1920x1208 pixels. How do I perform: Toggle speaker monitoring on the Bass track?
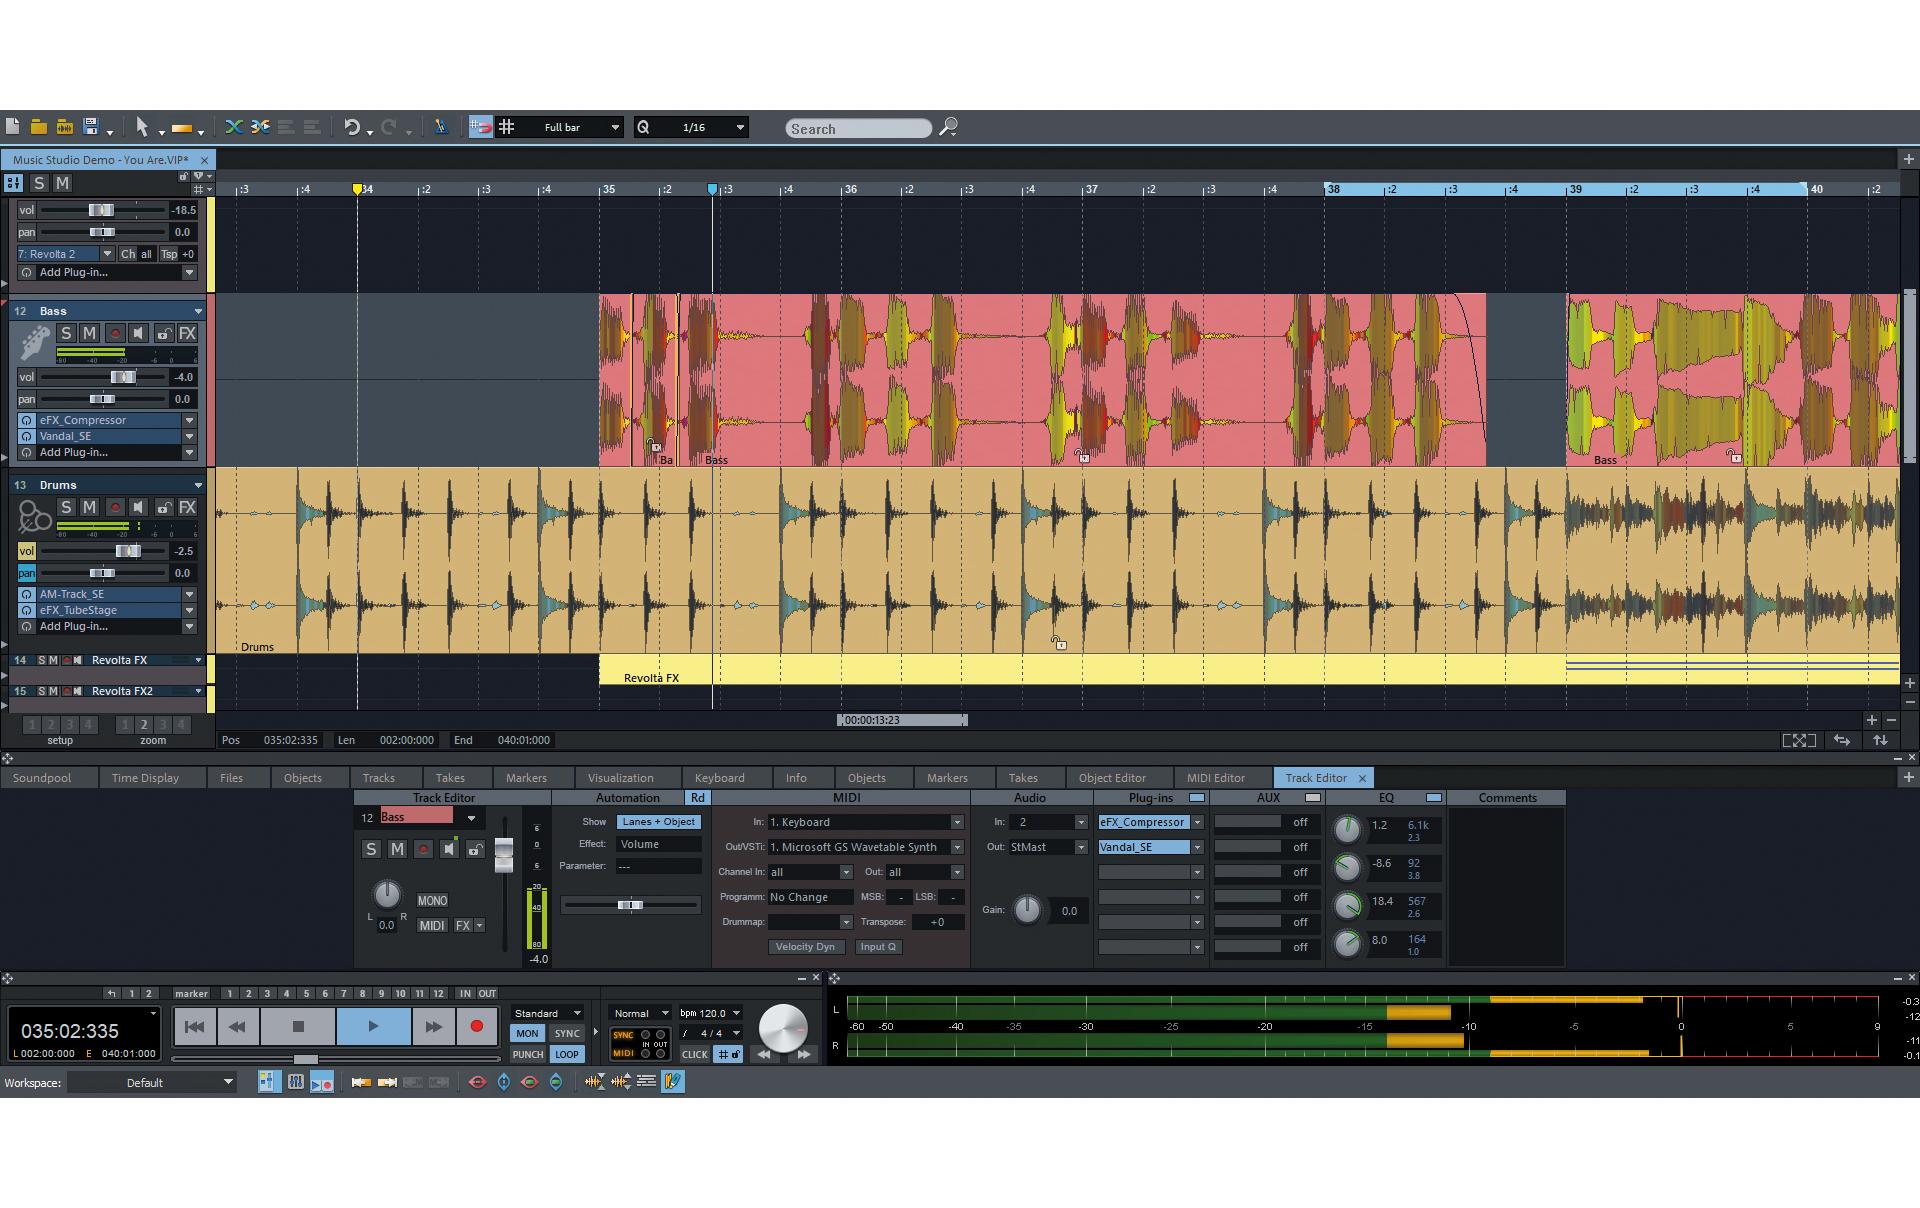[x=139, y=333]
